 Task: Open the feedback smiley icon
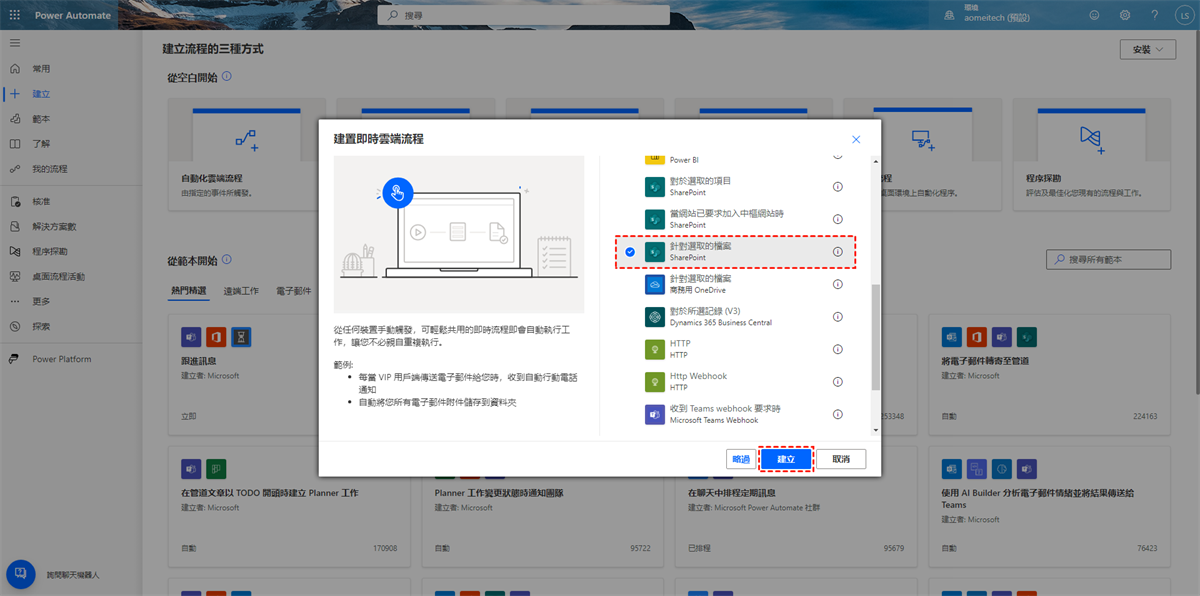1095,15
